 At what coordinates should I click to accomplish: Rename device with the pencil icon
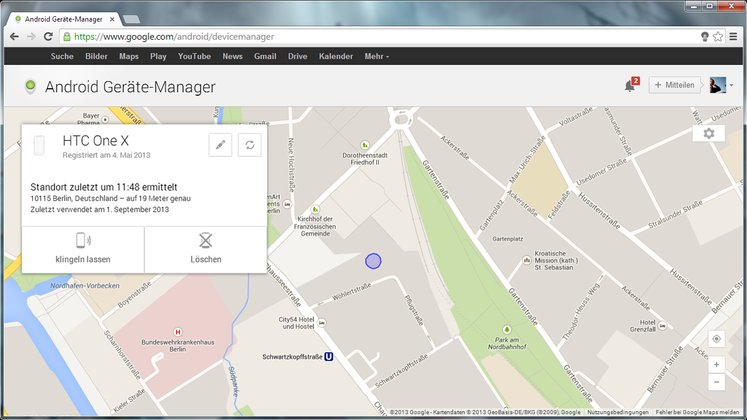coord(220,145)
